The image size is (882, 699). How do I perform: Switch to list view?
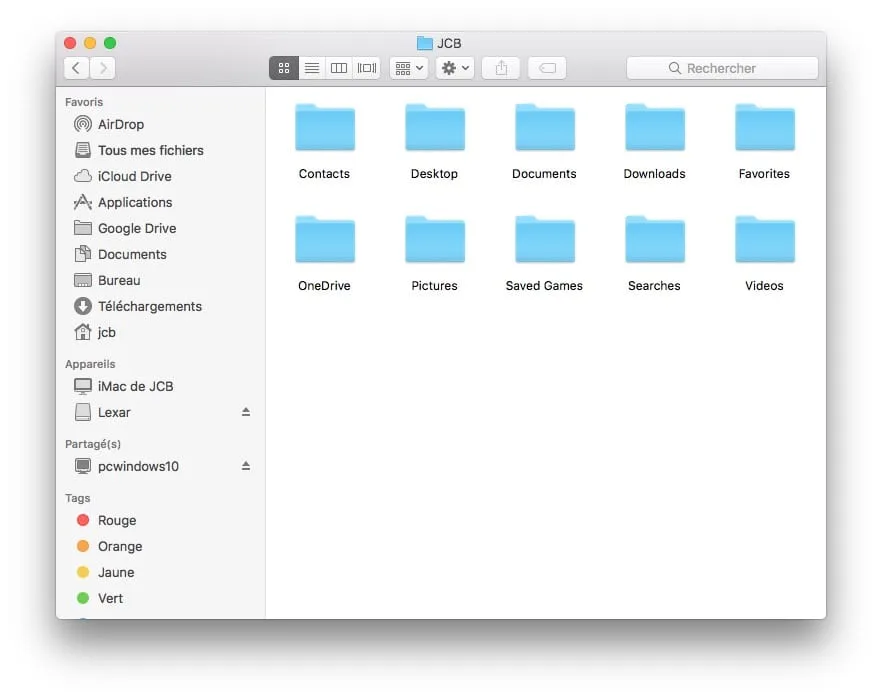click(x=312, y=68)
